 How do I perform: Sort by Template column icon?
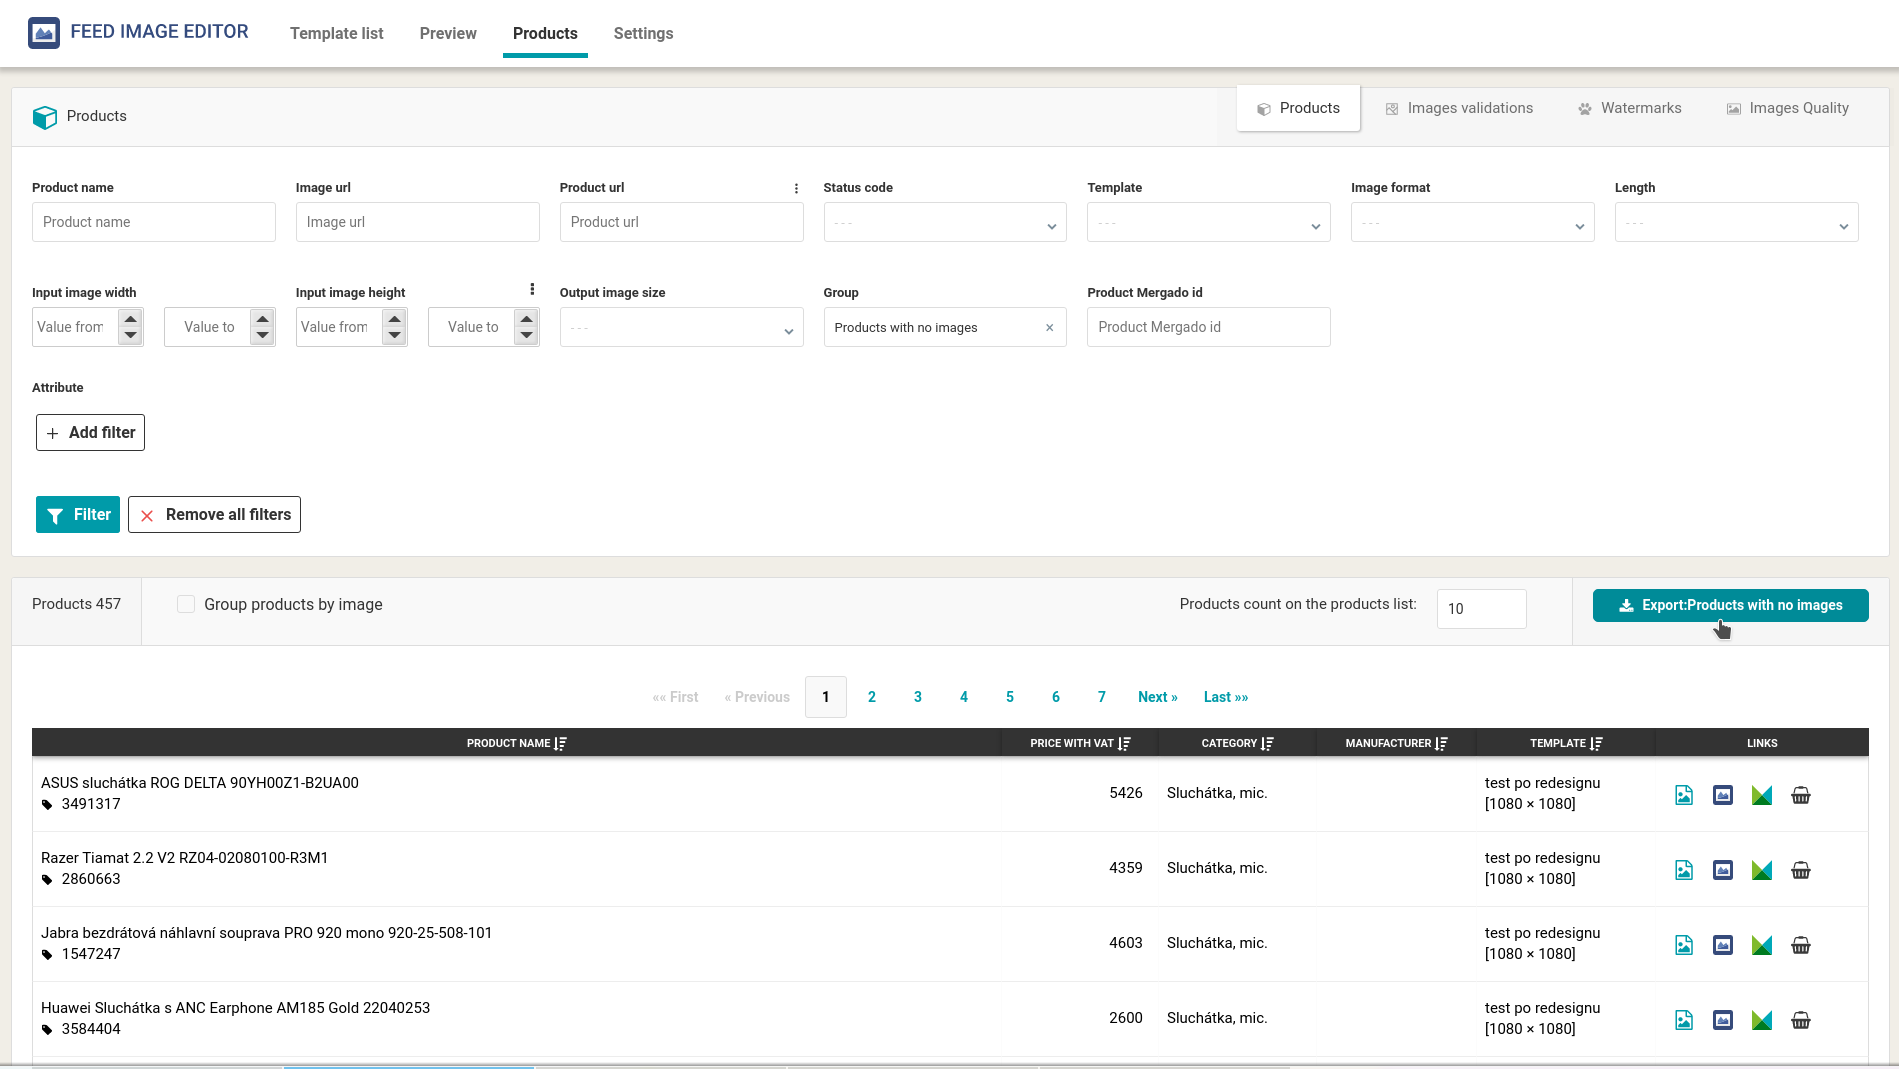1596,743
